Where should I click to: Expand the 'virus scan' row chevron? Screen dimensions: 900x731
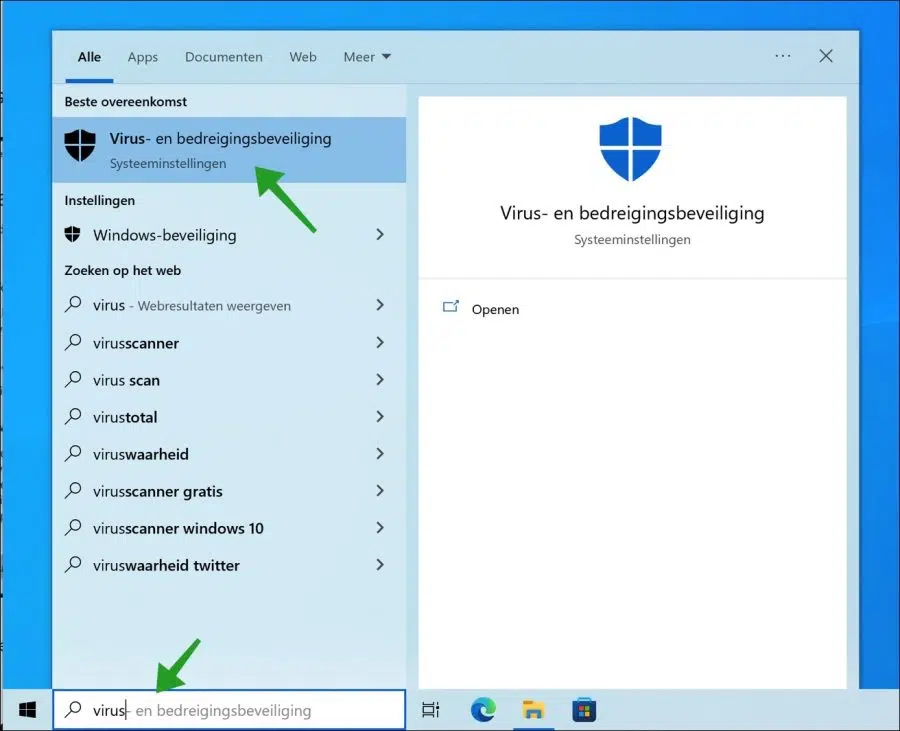[x=379, y=379]
